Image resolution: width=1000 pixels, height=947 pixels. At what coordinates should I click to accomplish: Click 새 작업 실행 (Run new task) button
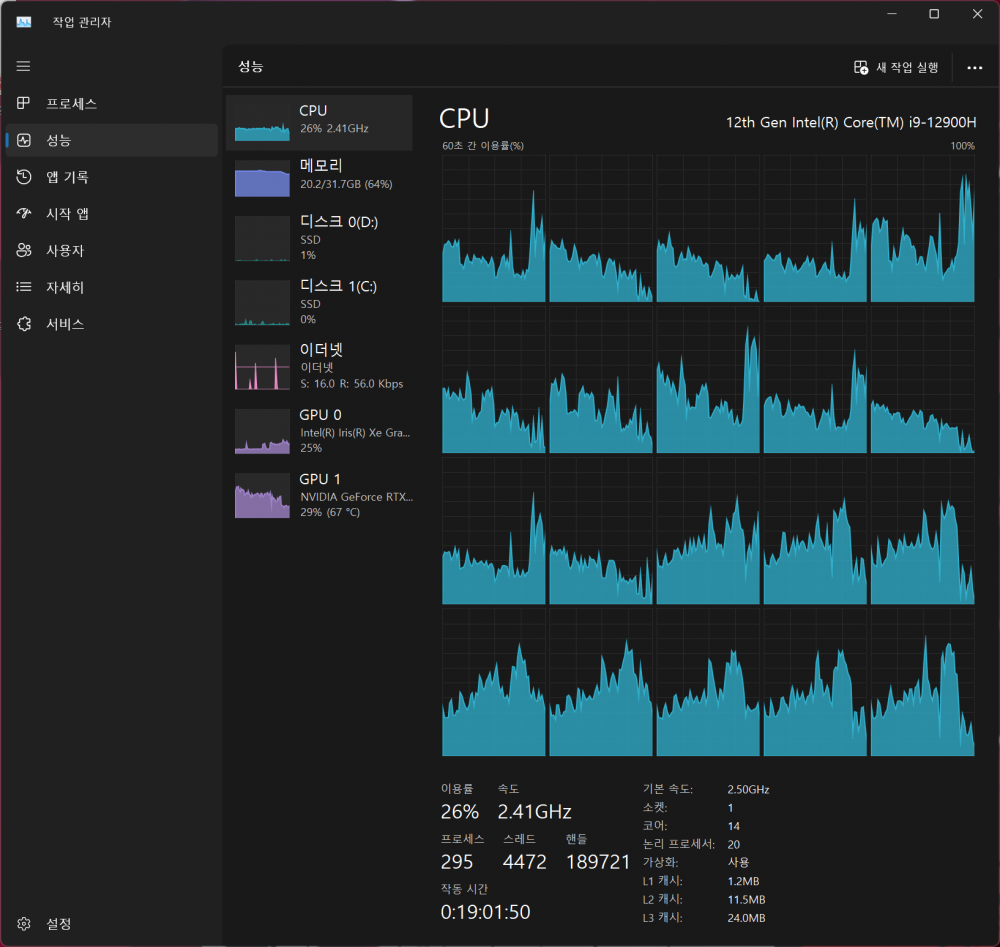click(x=896, y=67)
